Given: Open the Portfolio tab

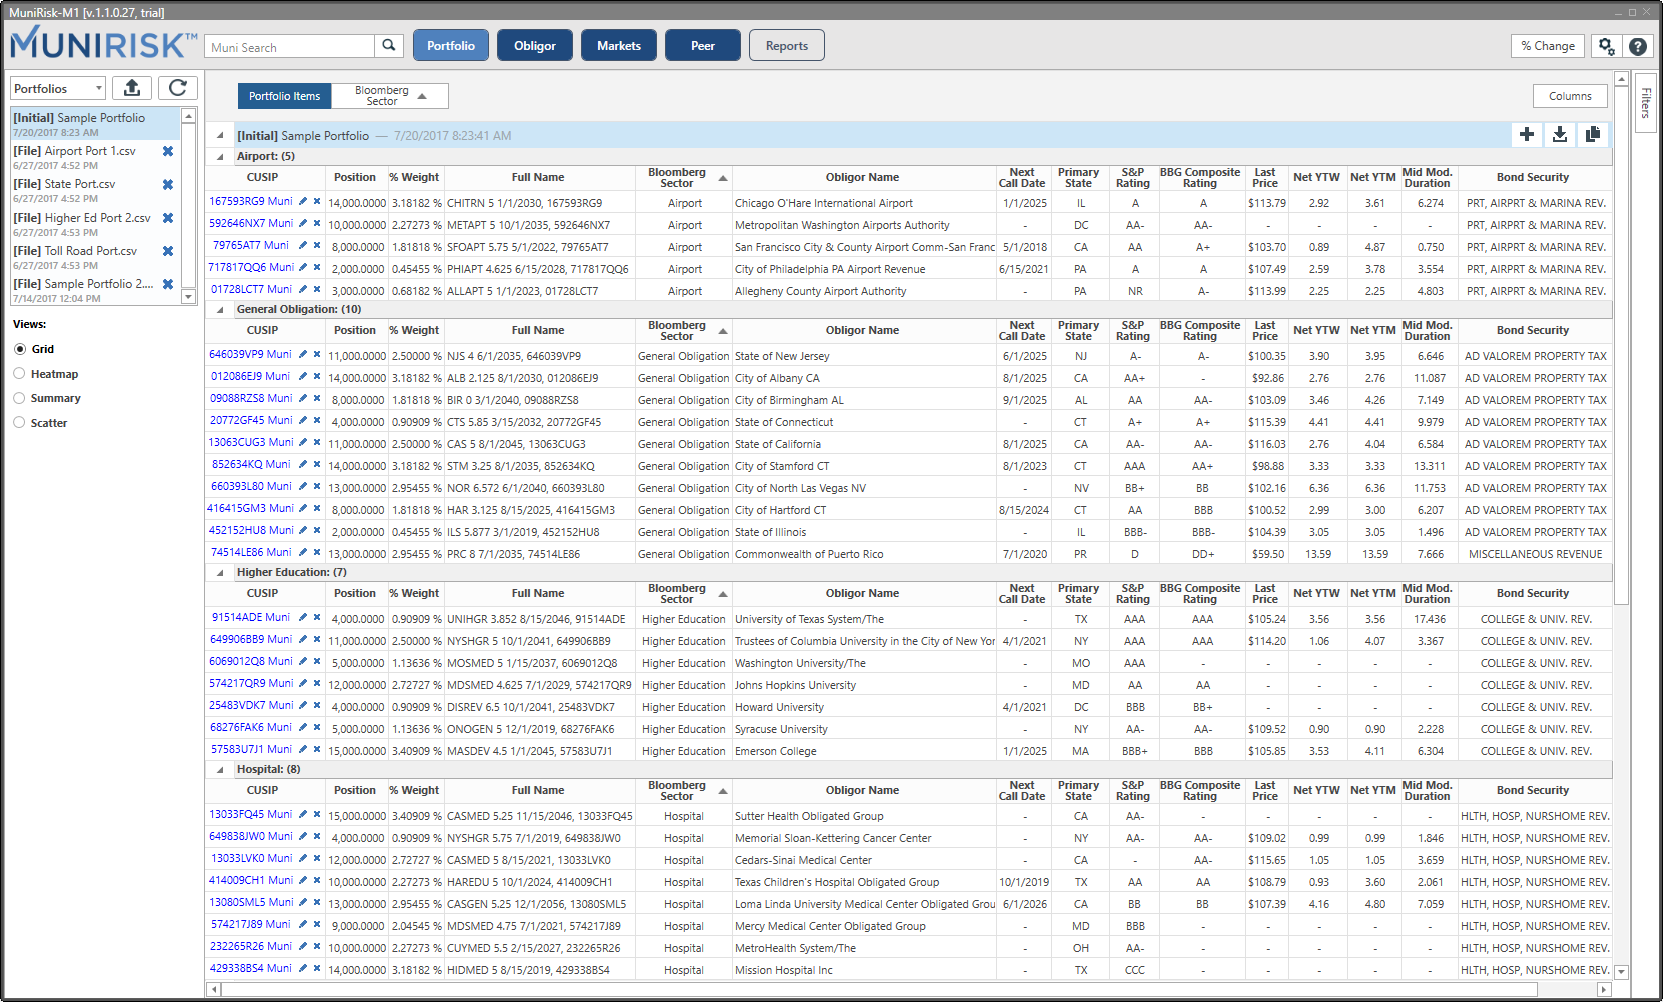Looking at the screenshot, I should [x=451, y=46].
